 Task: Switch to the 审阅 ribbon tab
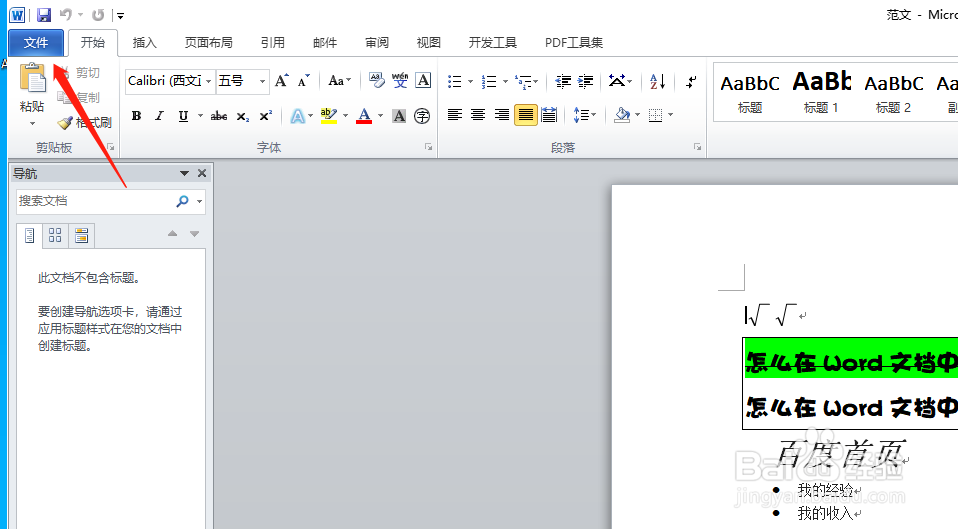(377, 43)
